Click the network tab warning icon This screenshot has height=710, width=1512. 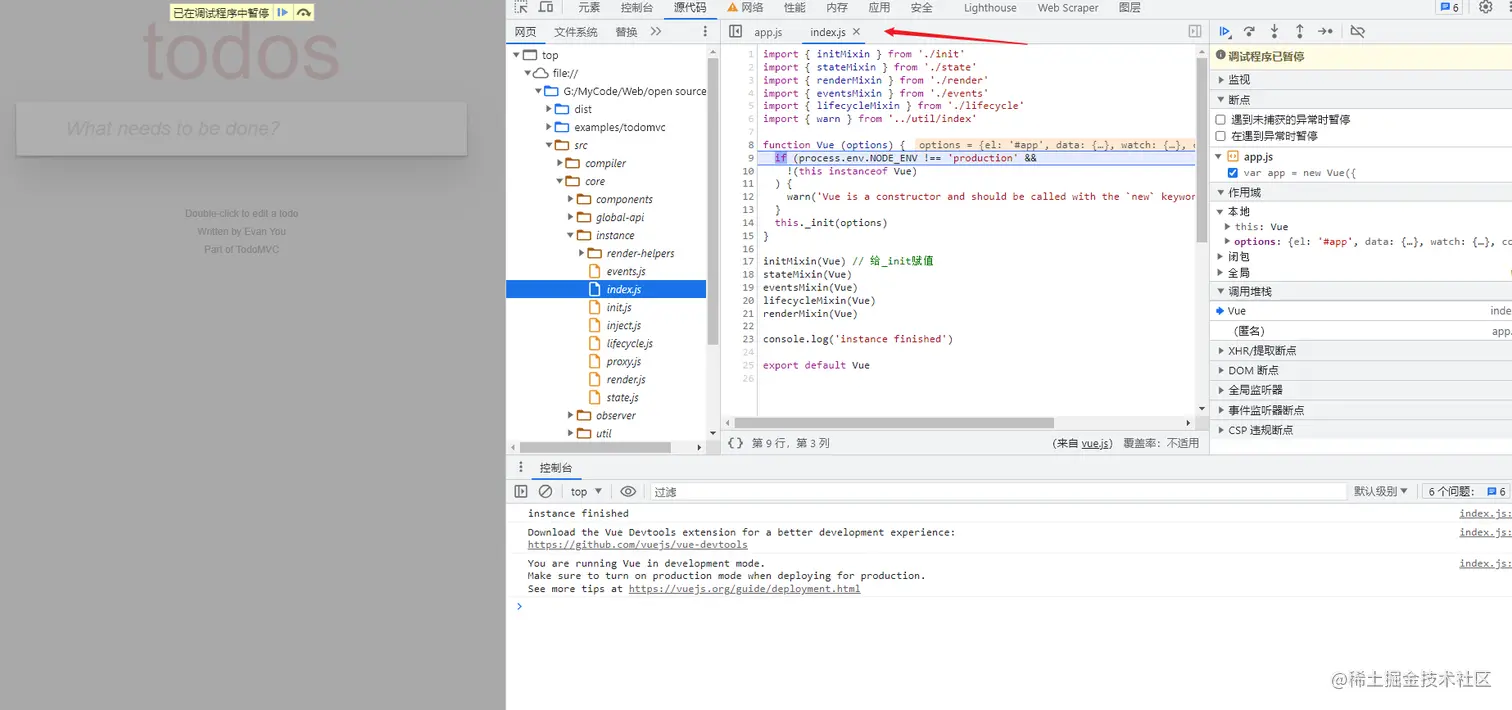point(732,7)
